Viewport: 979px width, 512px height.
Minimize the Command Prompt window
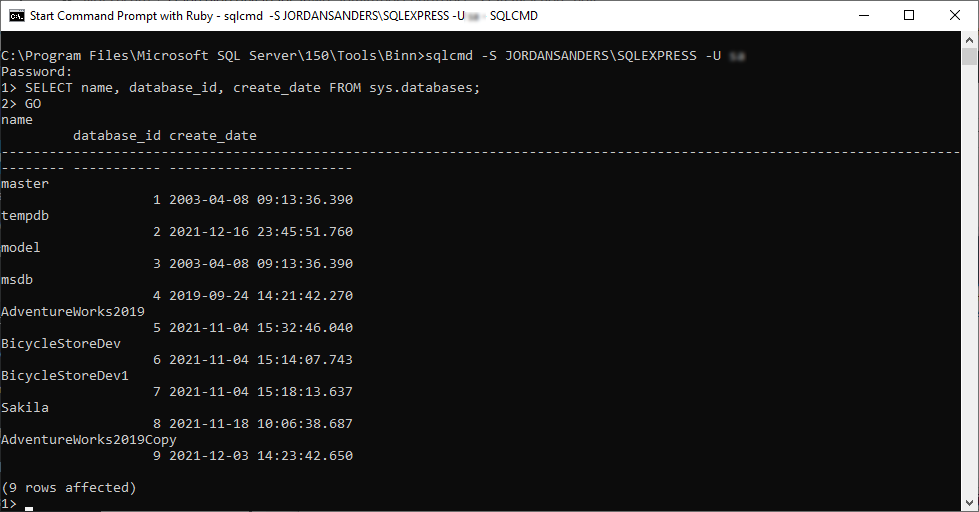[864, 15]
